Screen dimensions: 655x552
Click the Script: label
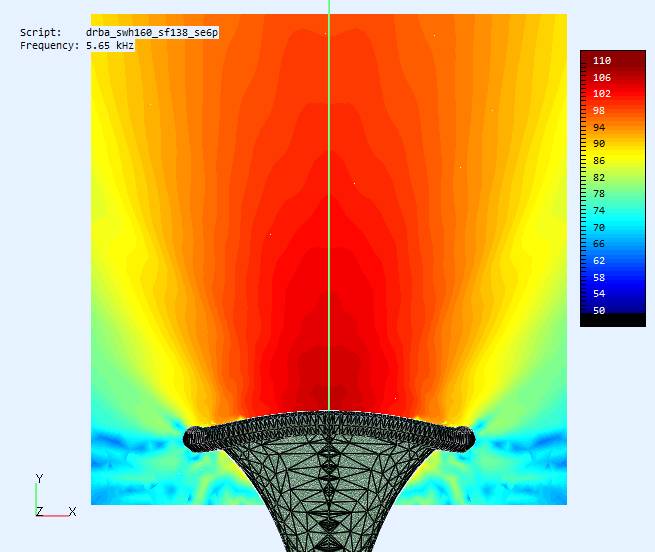point(41,33)
